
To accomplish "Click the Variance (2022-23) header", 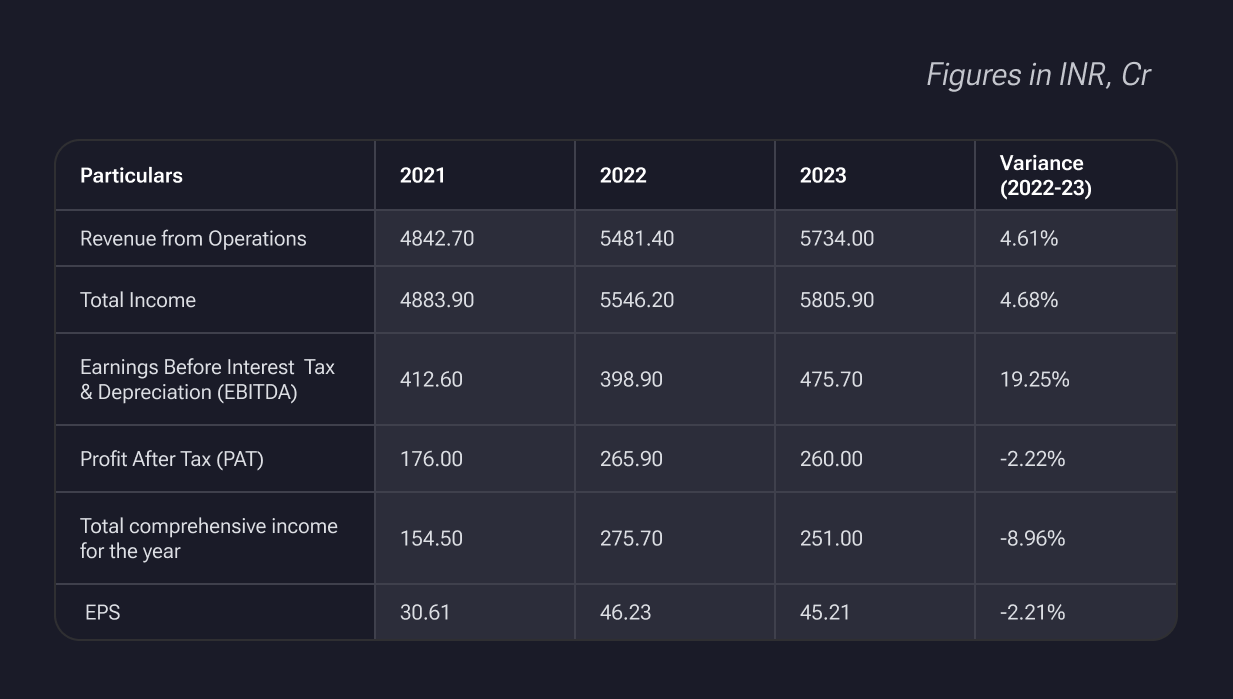I will (x=1045, y=176).
